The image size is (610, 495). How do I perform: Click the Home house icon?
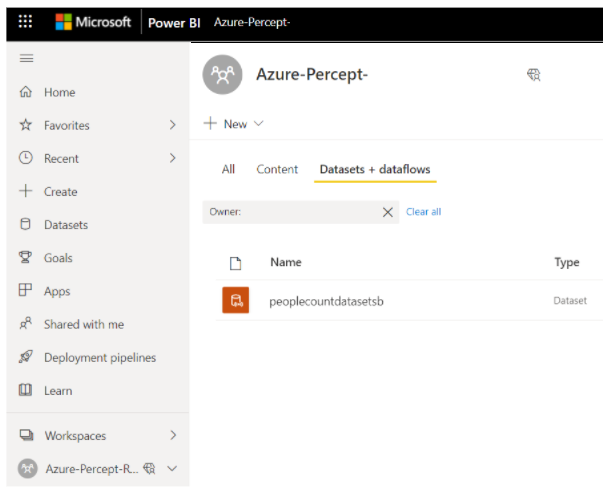[26, 92]
